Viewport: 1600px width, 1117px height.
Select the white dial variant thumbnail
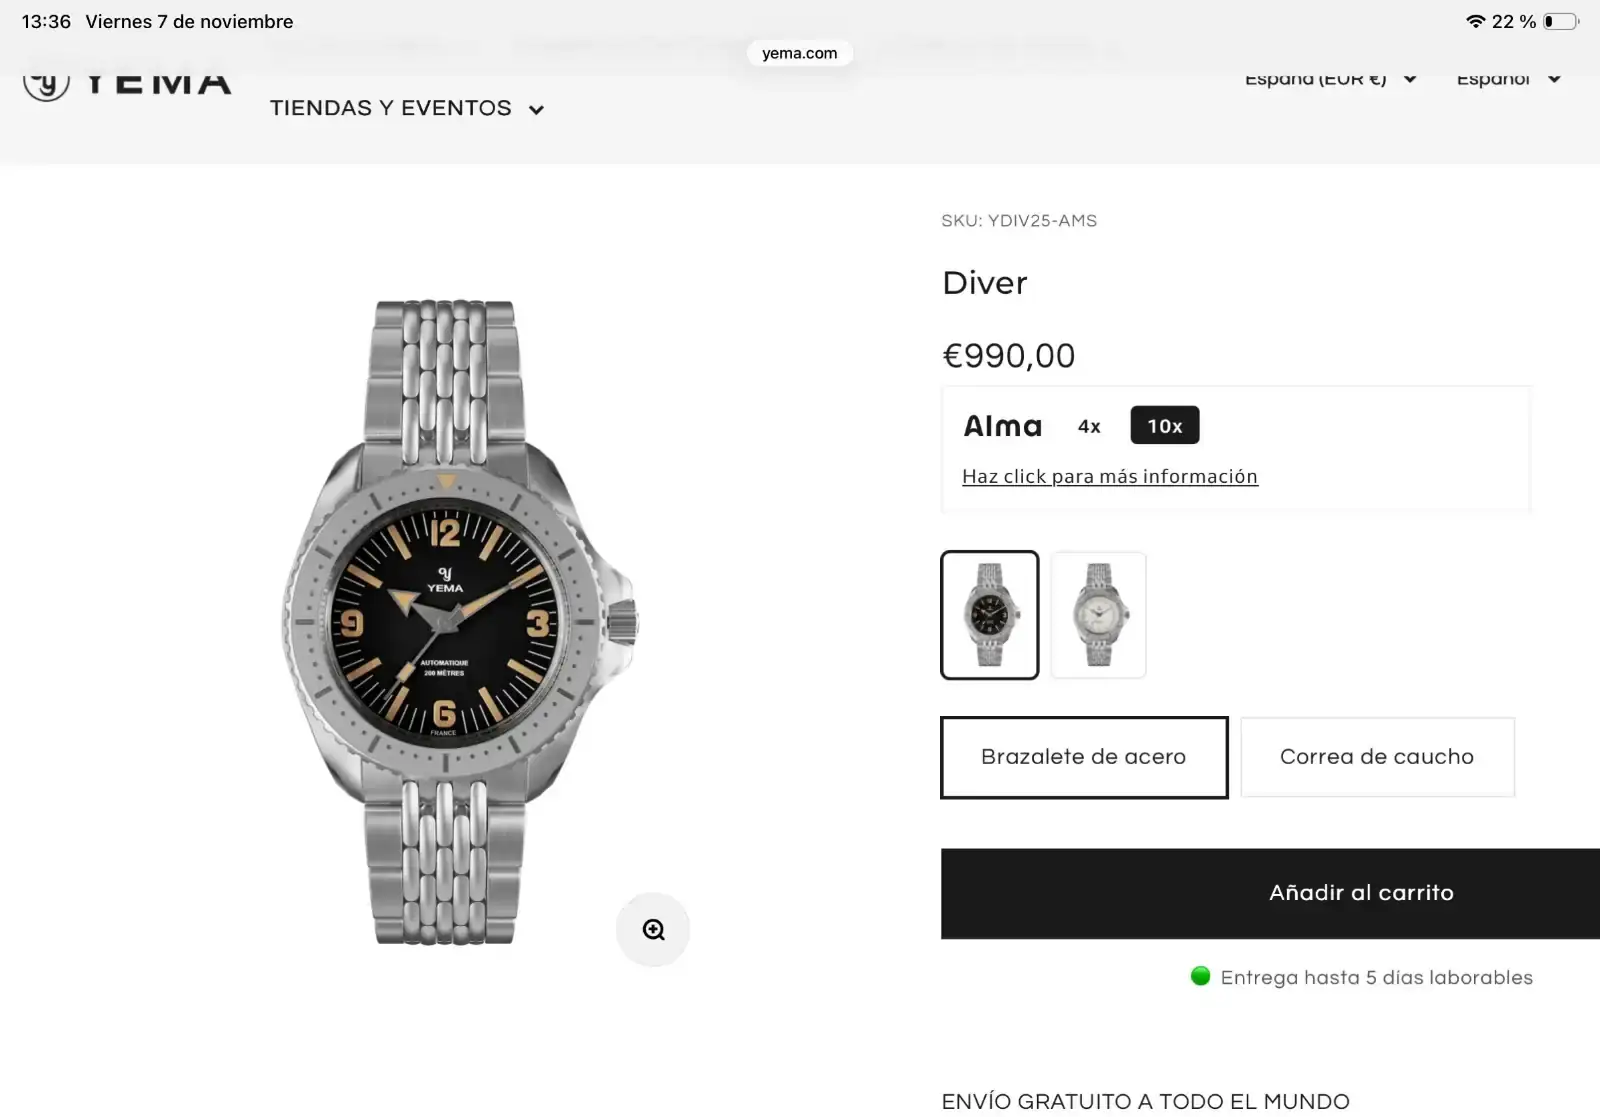click(1098, 615)
